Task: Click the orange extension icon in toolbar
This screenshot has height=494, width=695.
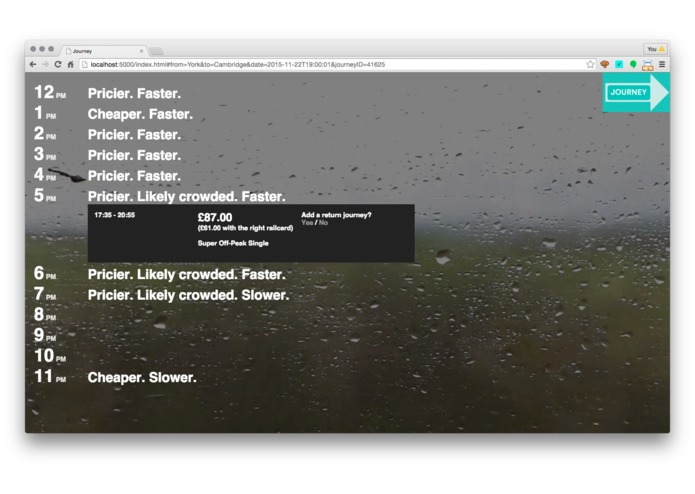Action: (x=605, y=64)
